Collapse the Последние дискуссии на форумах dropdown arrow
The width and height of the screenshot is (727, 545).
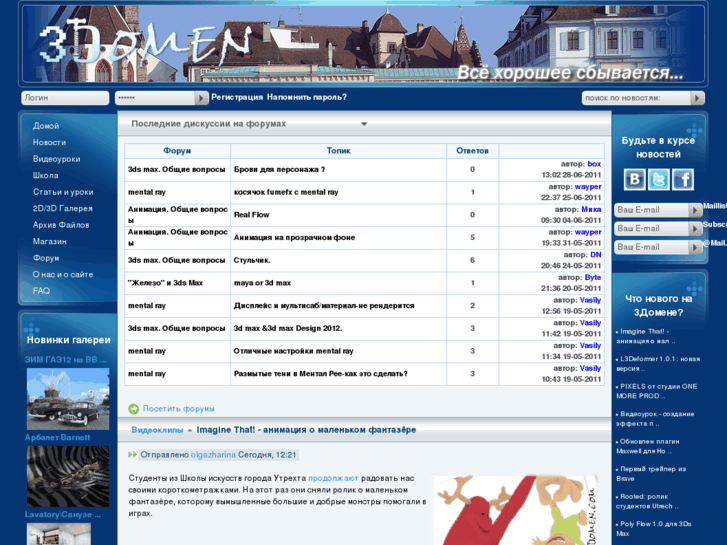click(x=364, y=124)
